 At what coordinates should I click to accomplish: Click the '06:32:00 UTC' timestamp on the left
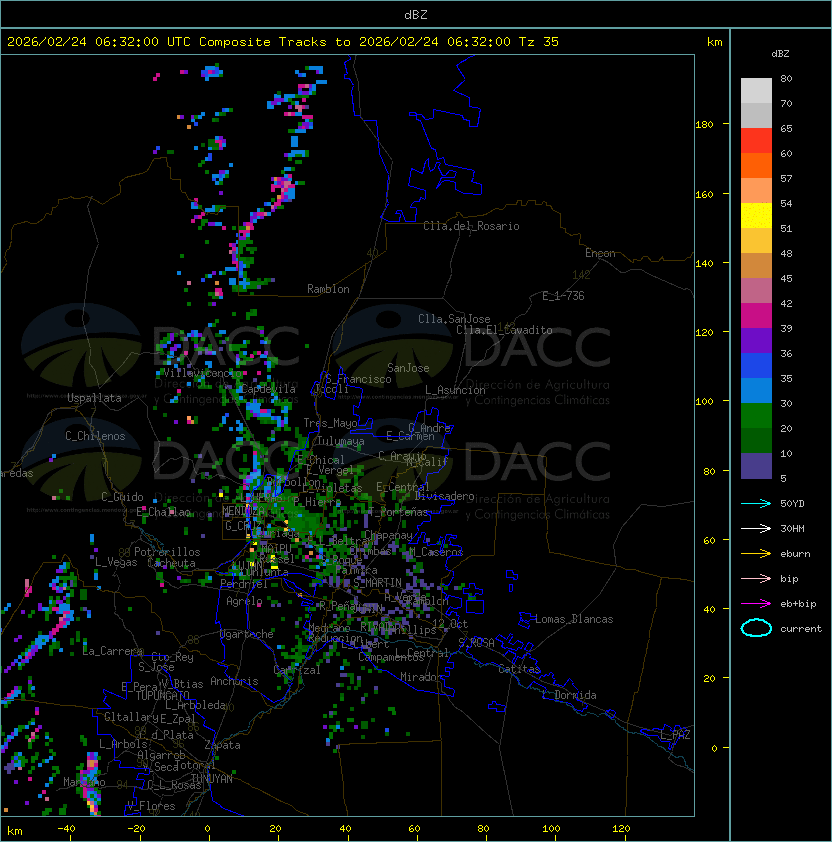[143, 42]
